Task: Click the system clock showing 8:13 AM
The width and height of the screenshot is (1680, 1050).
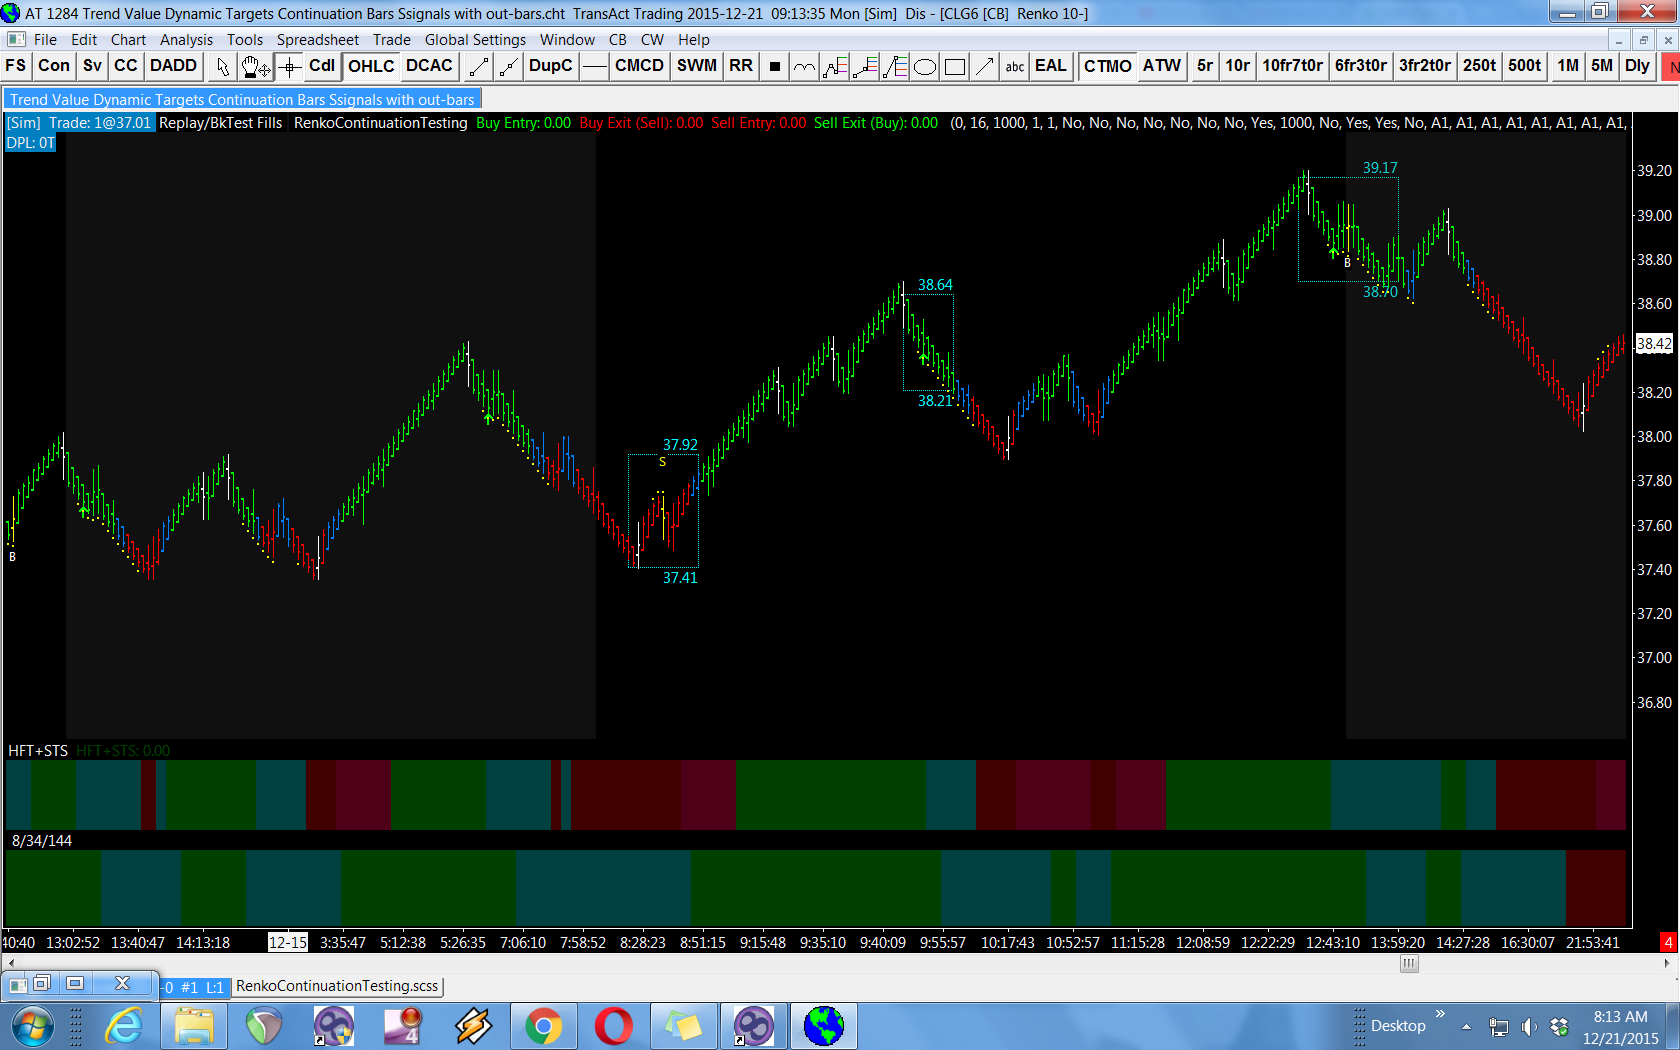Action: click(1620, 1017)
